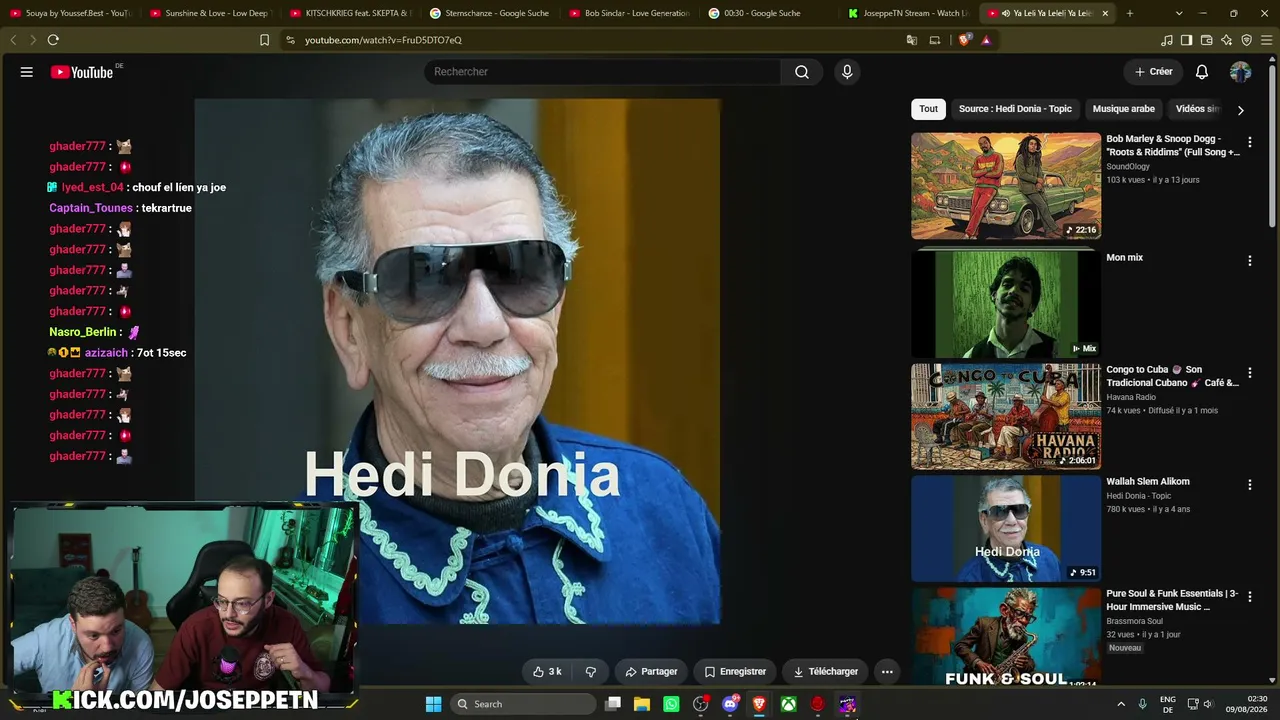Open the Brave VPN shield icon

point(1247,40)
